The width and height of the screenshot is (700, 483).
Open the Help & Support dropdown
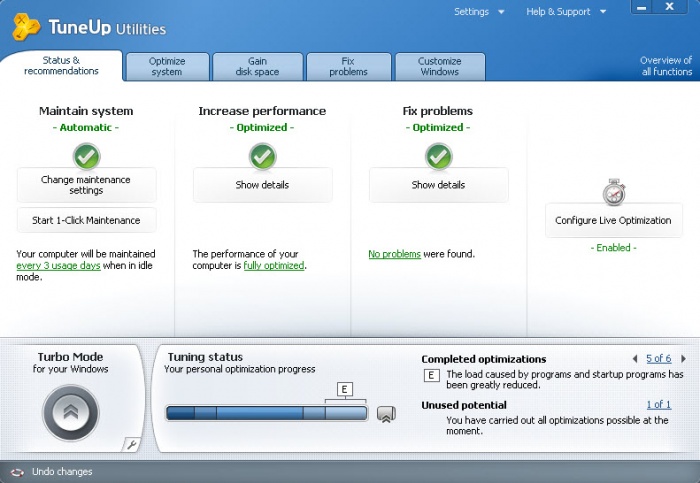[566, 12]
